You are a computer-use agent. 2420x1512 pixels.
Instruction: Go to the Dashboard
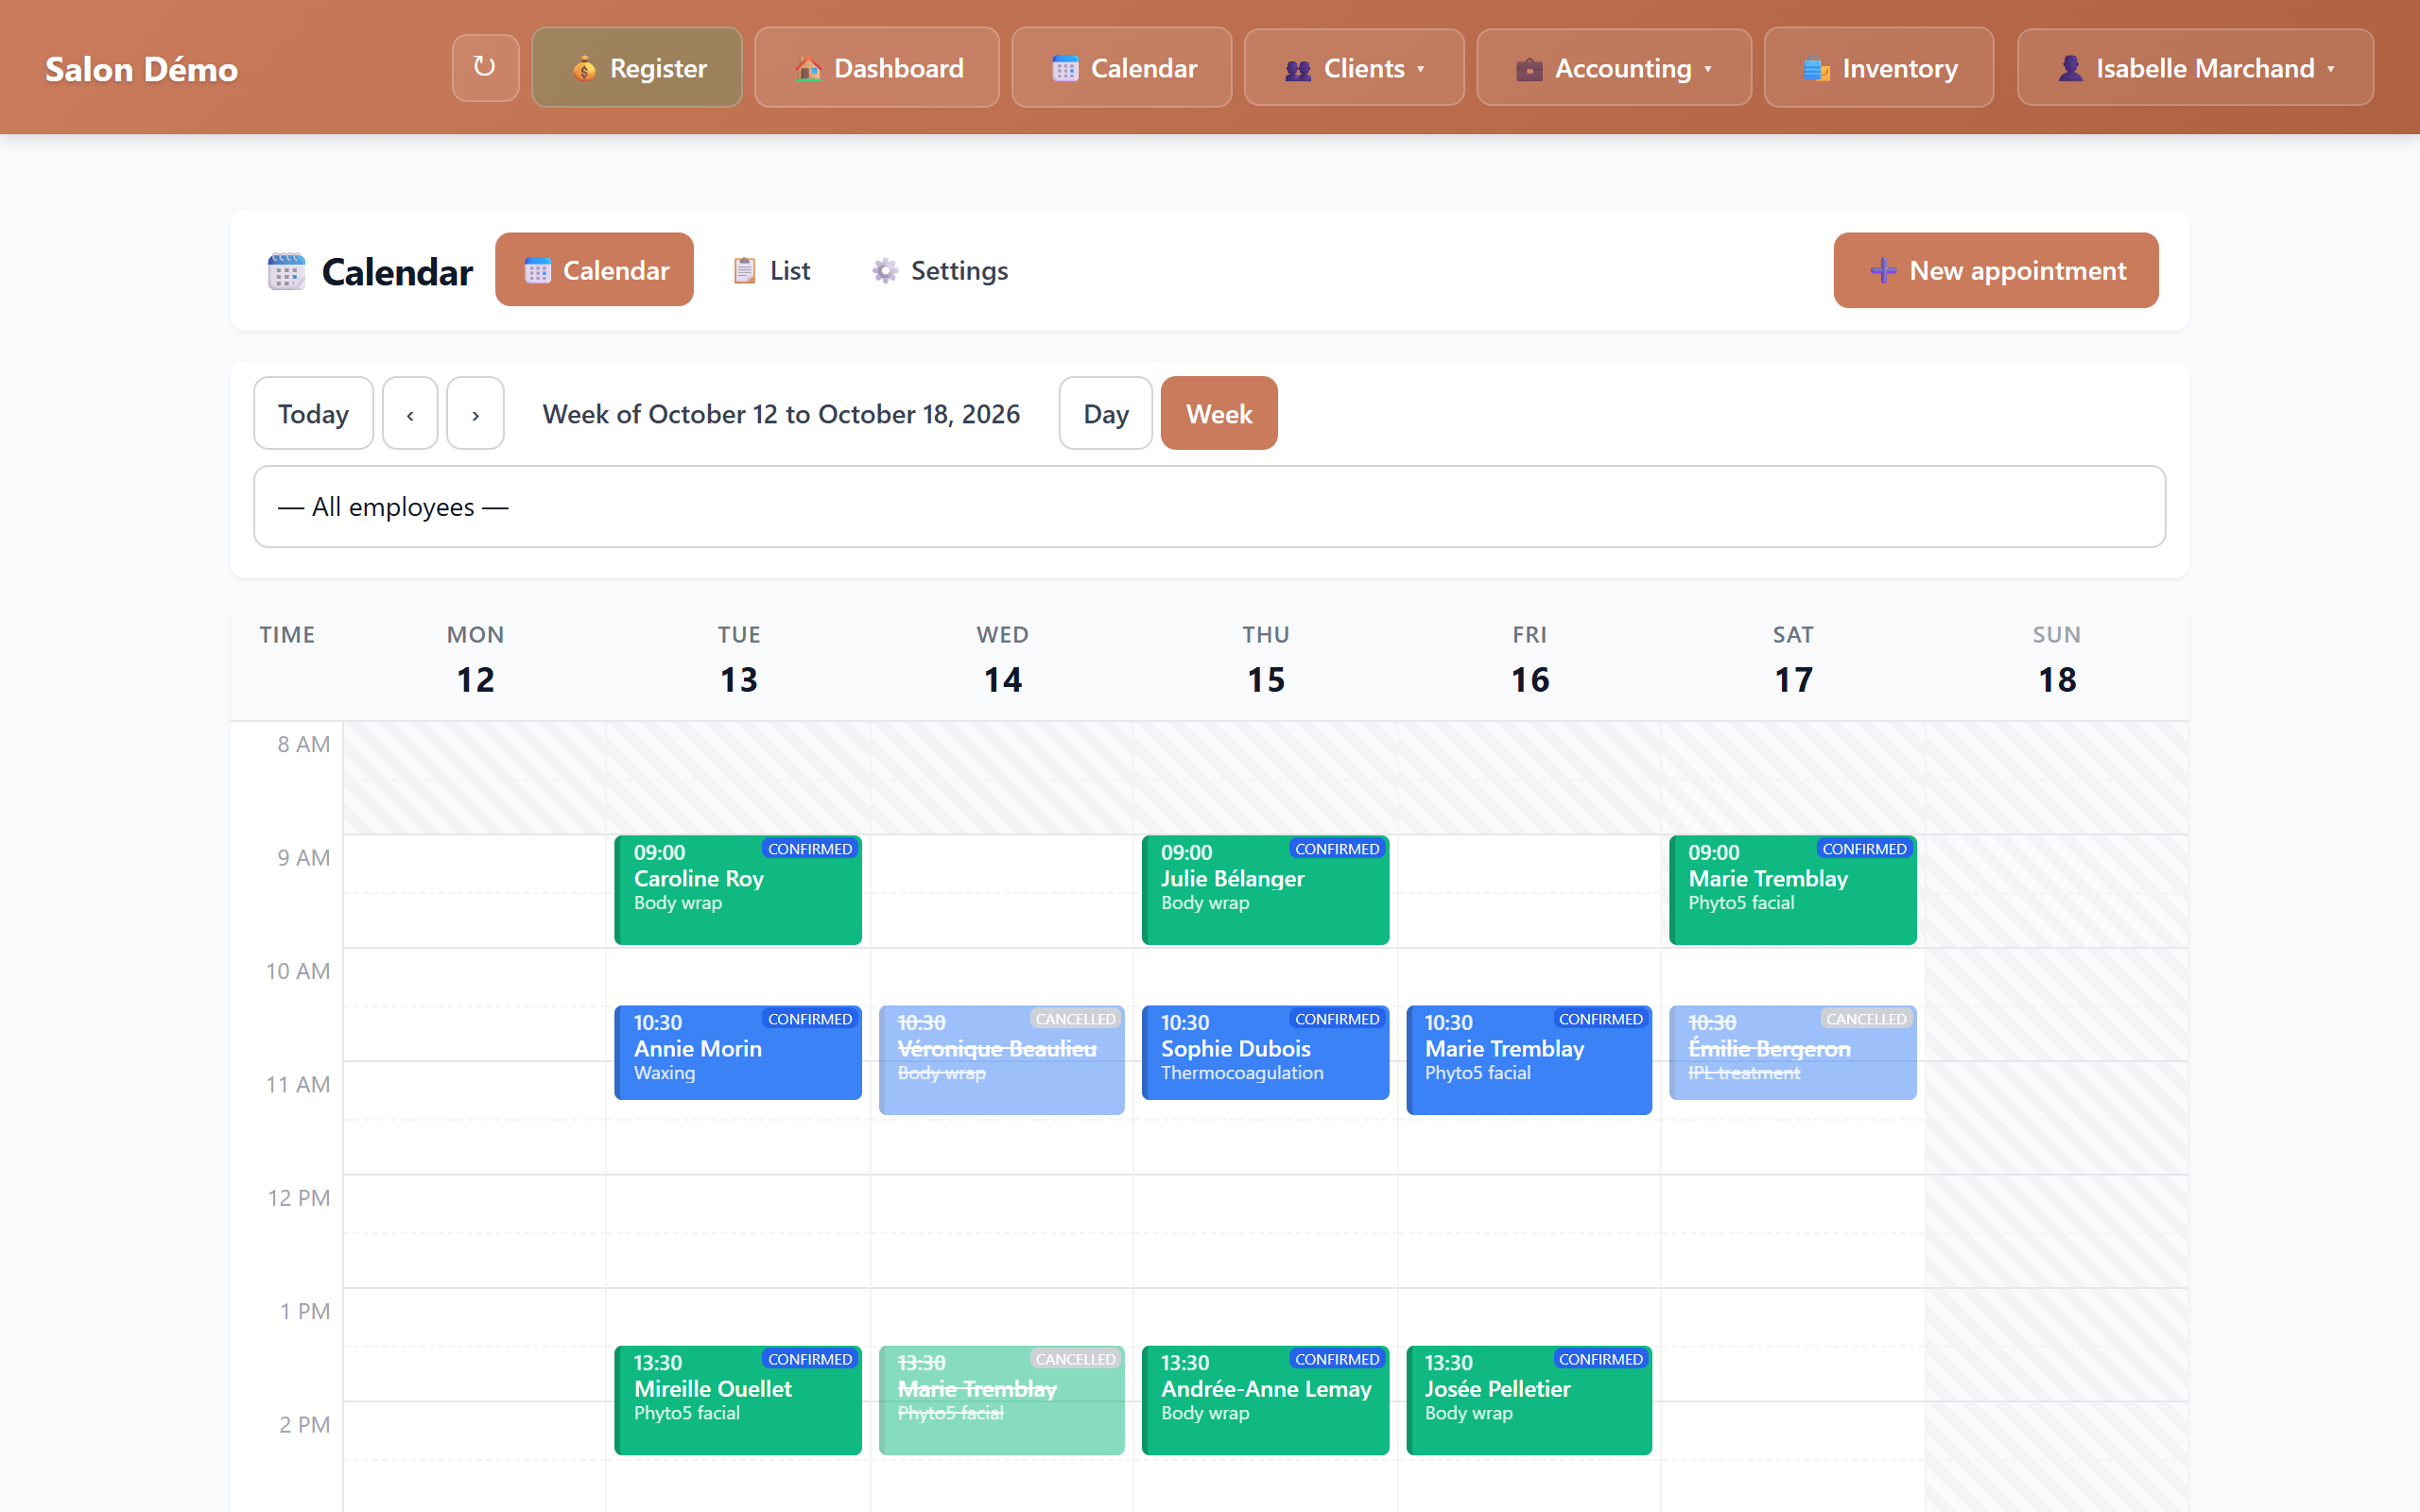pyautogui.click(x=877, y=68)
